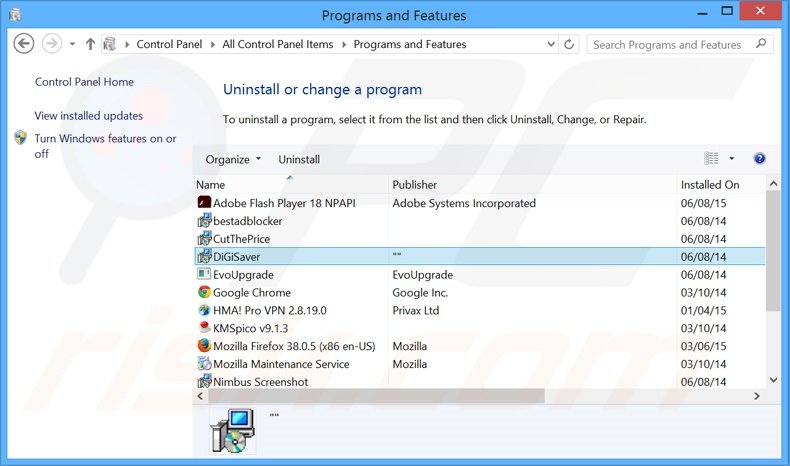
Task: Change view with the view icon
Action: tap(711, 159)
